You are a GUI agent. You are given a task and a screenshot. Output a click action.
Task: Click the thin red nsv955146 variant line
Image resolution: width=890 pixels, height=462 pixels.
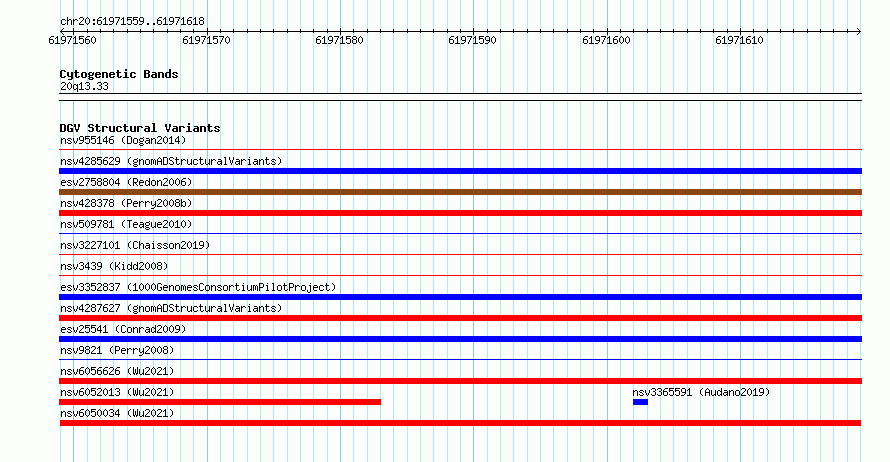coord(460,150)
